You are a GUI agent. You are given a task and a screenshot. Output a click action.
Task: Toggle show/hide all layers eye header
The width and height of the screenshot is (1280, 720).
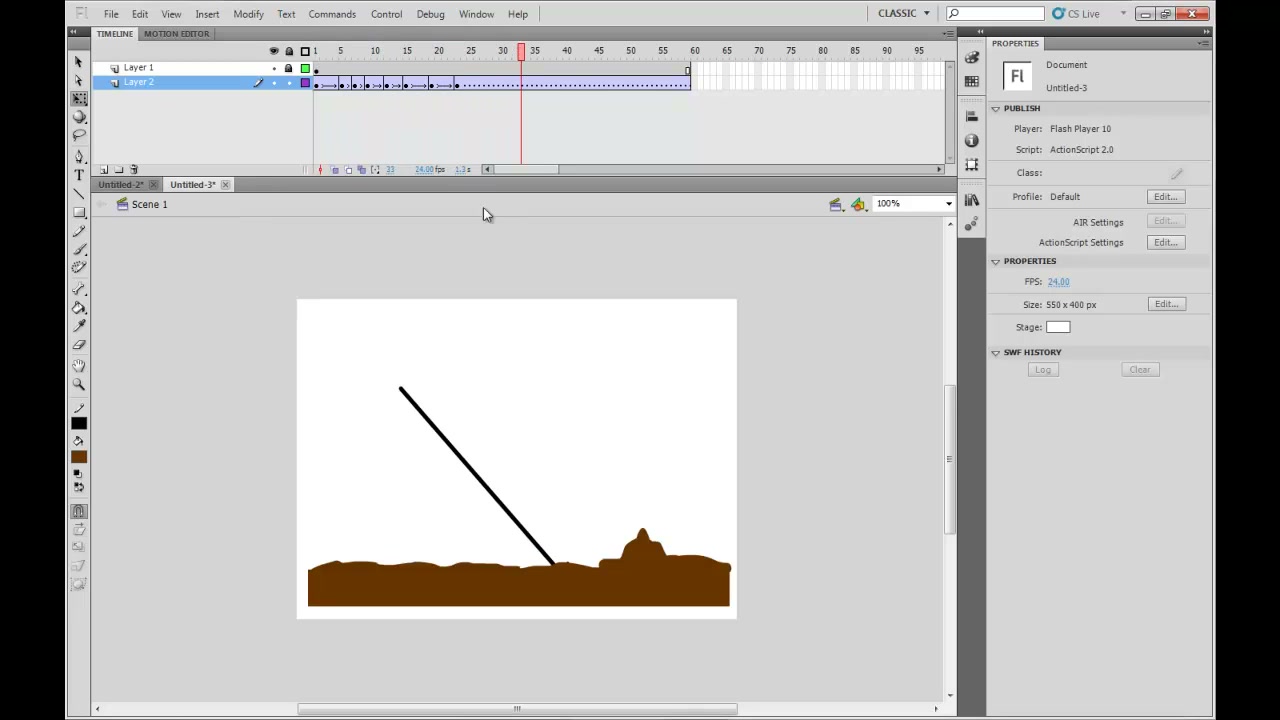(274, 51)
